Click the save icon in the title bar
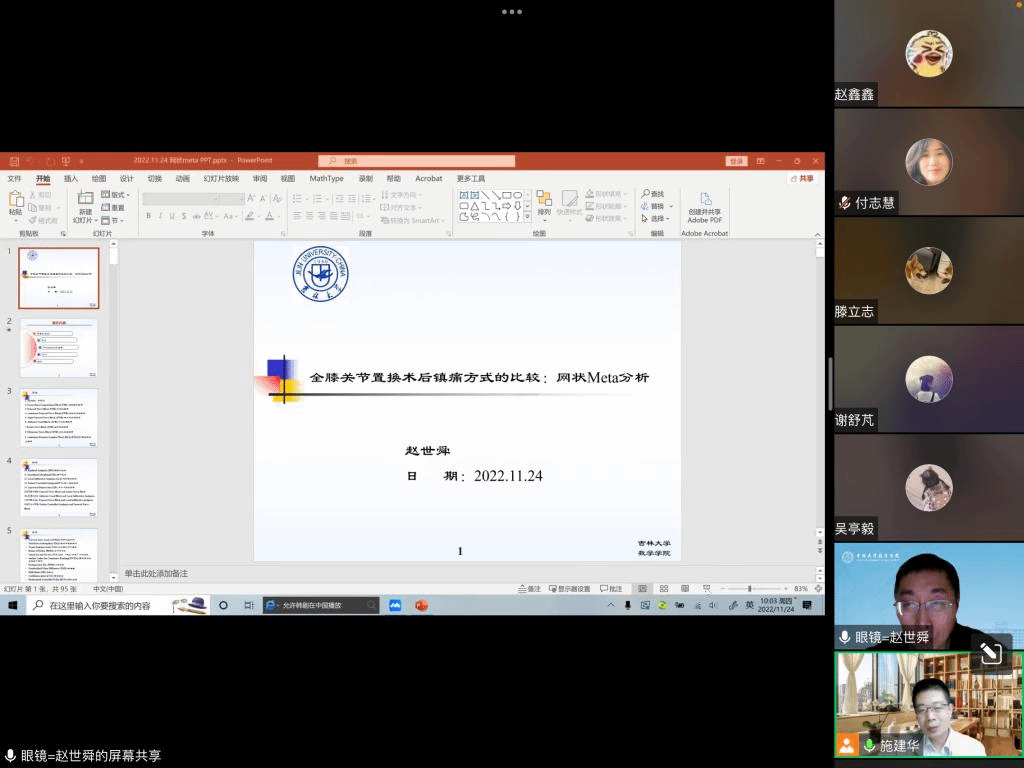1024x768 pixels. pos(11,161)
